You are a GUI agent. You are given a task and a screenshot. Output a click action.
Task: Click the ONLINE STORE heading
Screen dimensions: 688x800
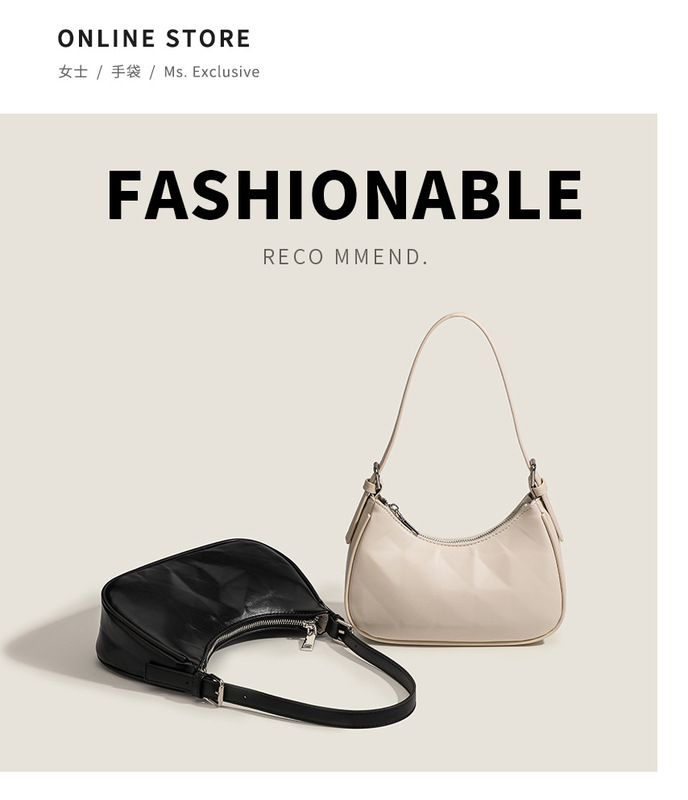click(154, 39)
